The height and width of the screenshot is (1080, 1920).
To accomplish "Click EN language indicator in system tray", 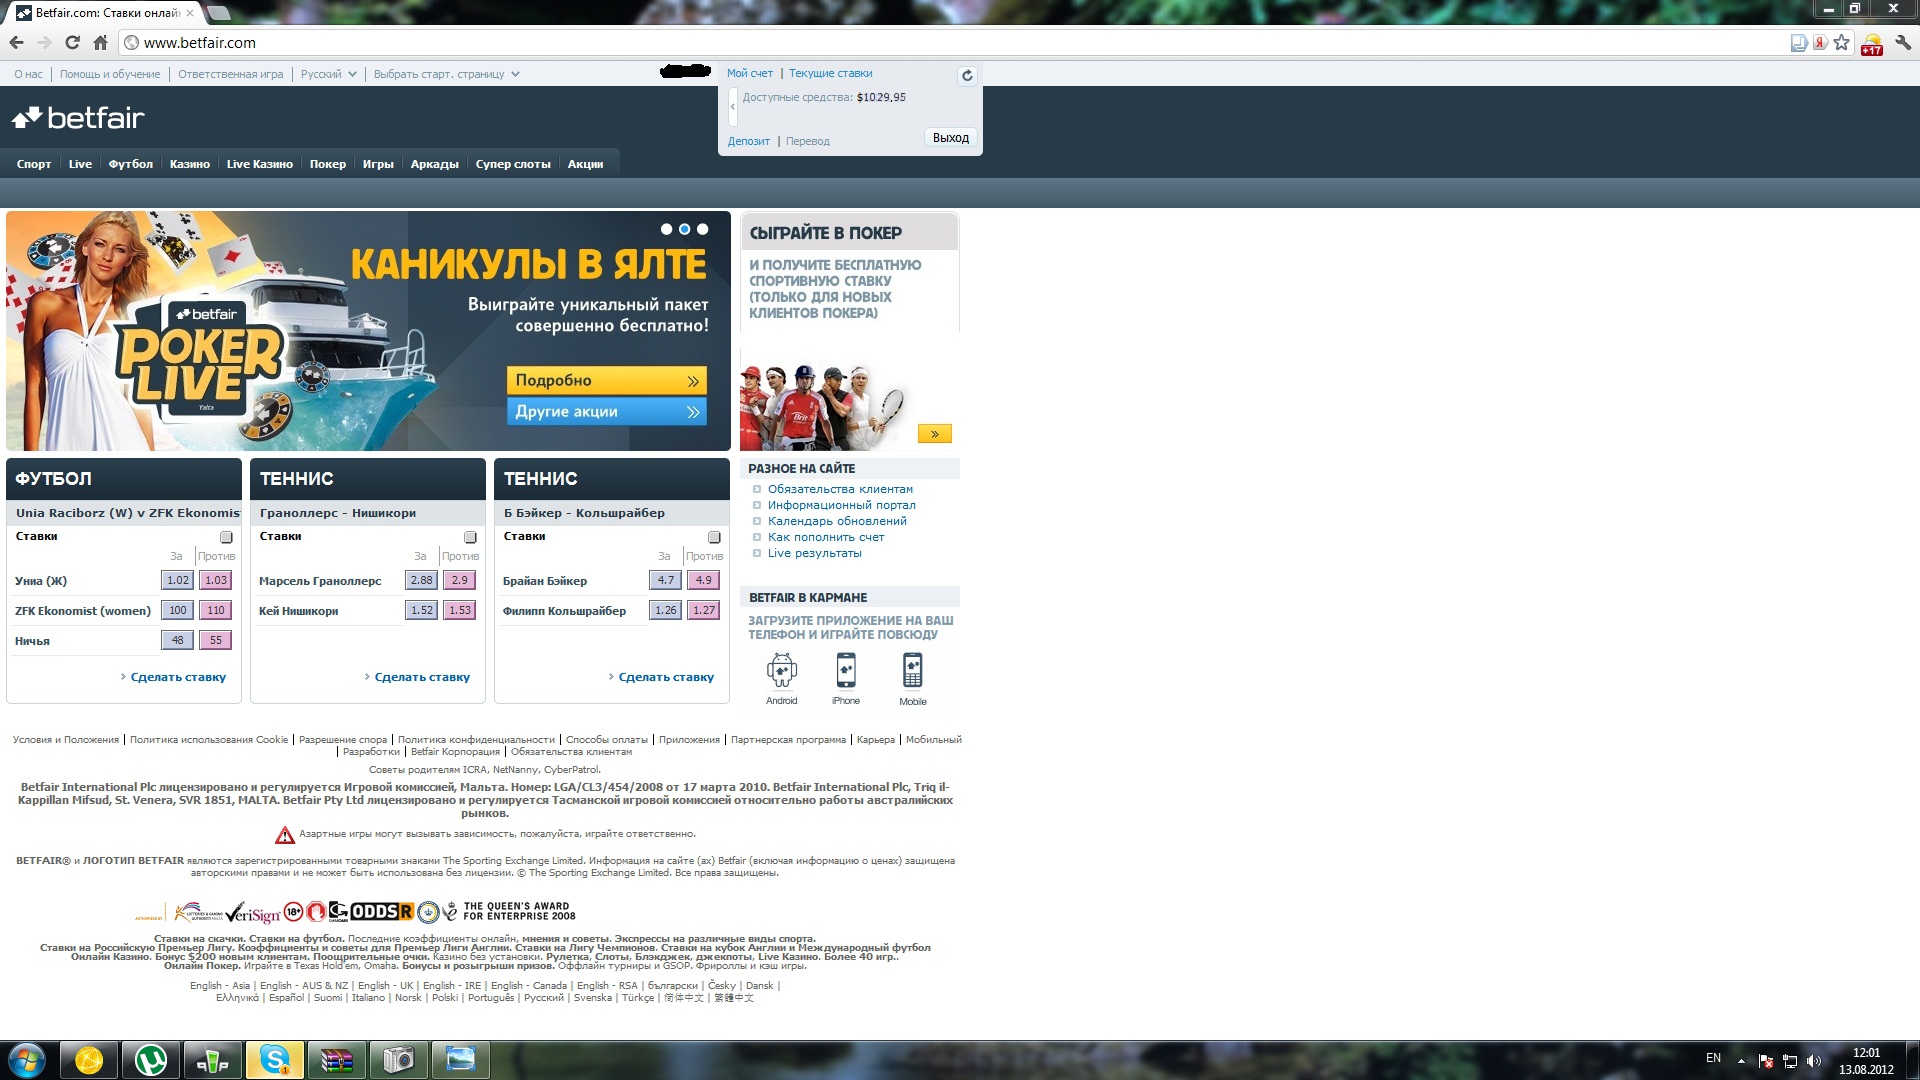I will (1713, 1058).
